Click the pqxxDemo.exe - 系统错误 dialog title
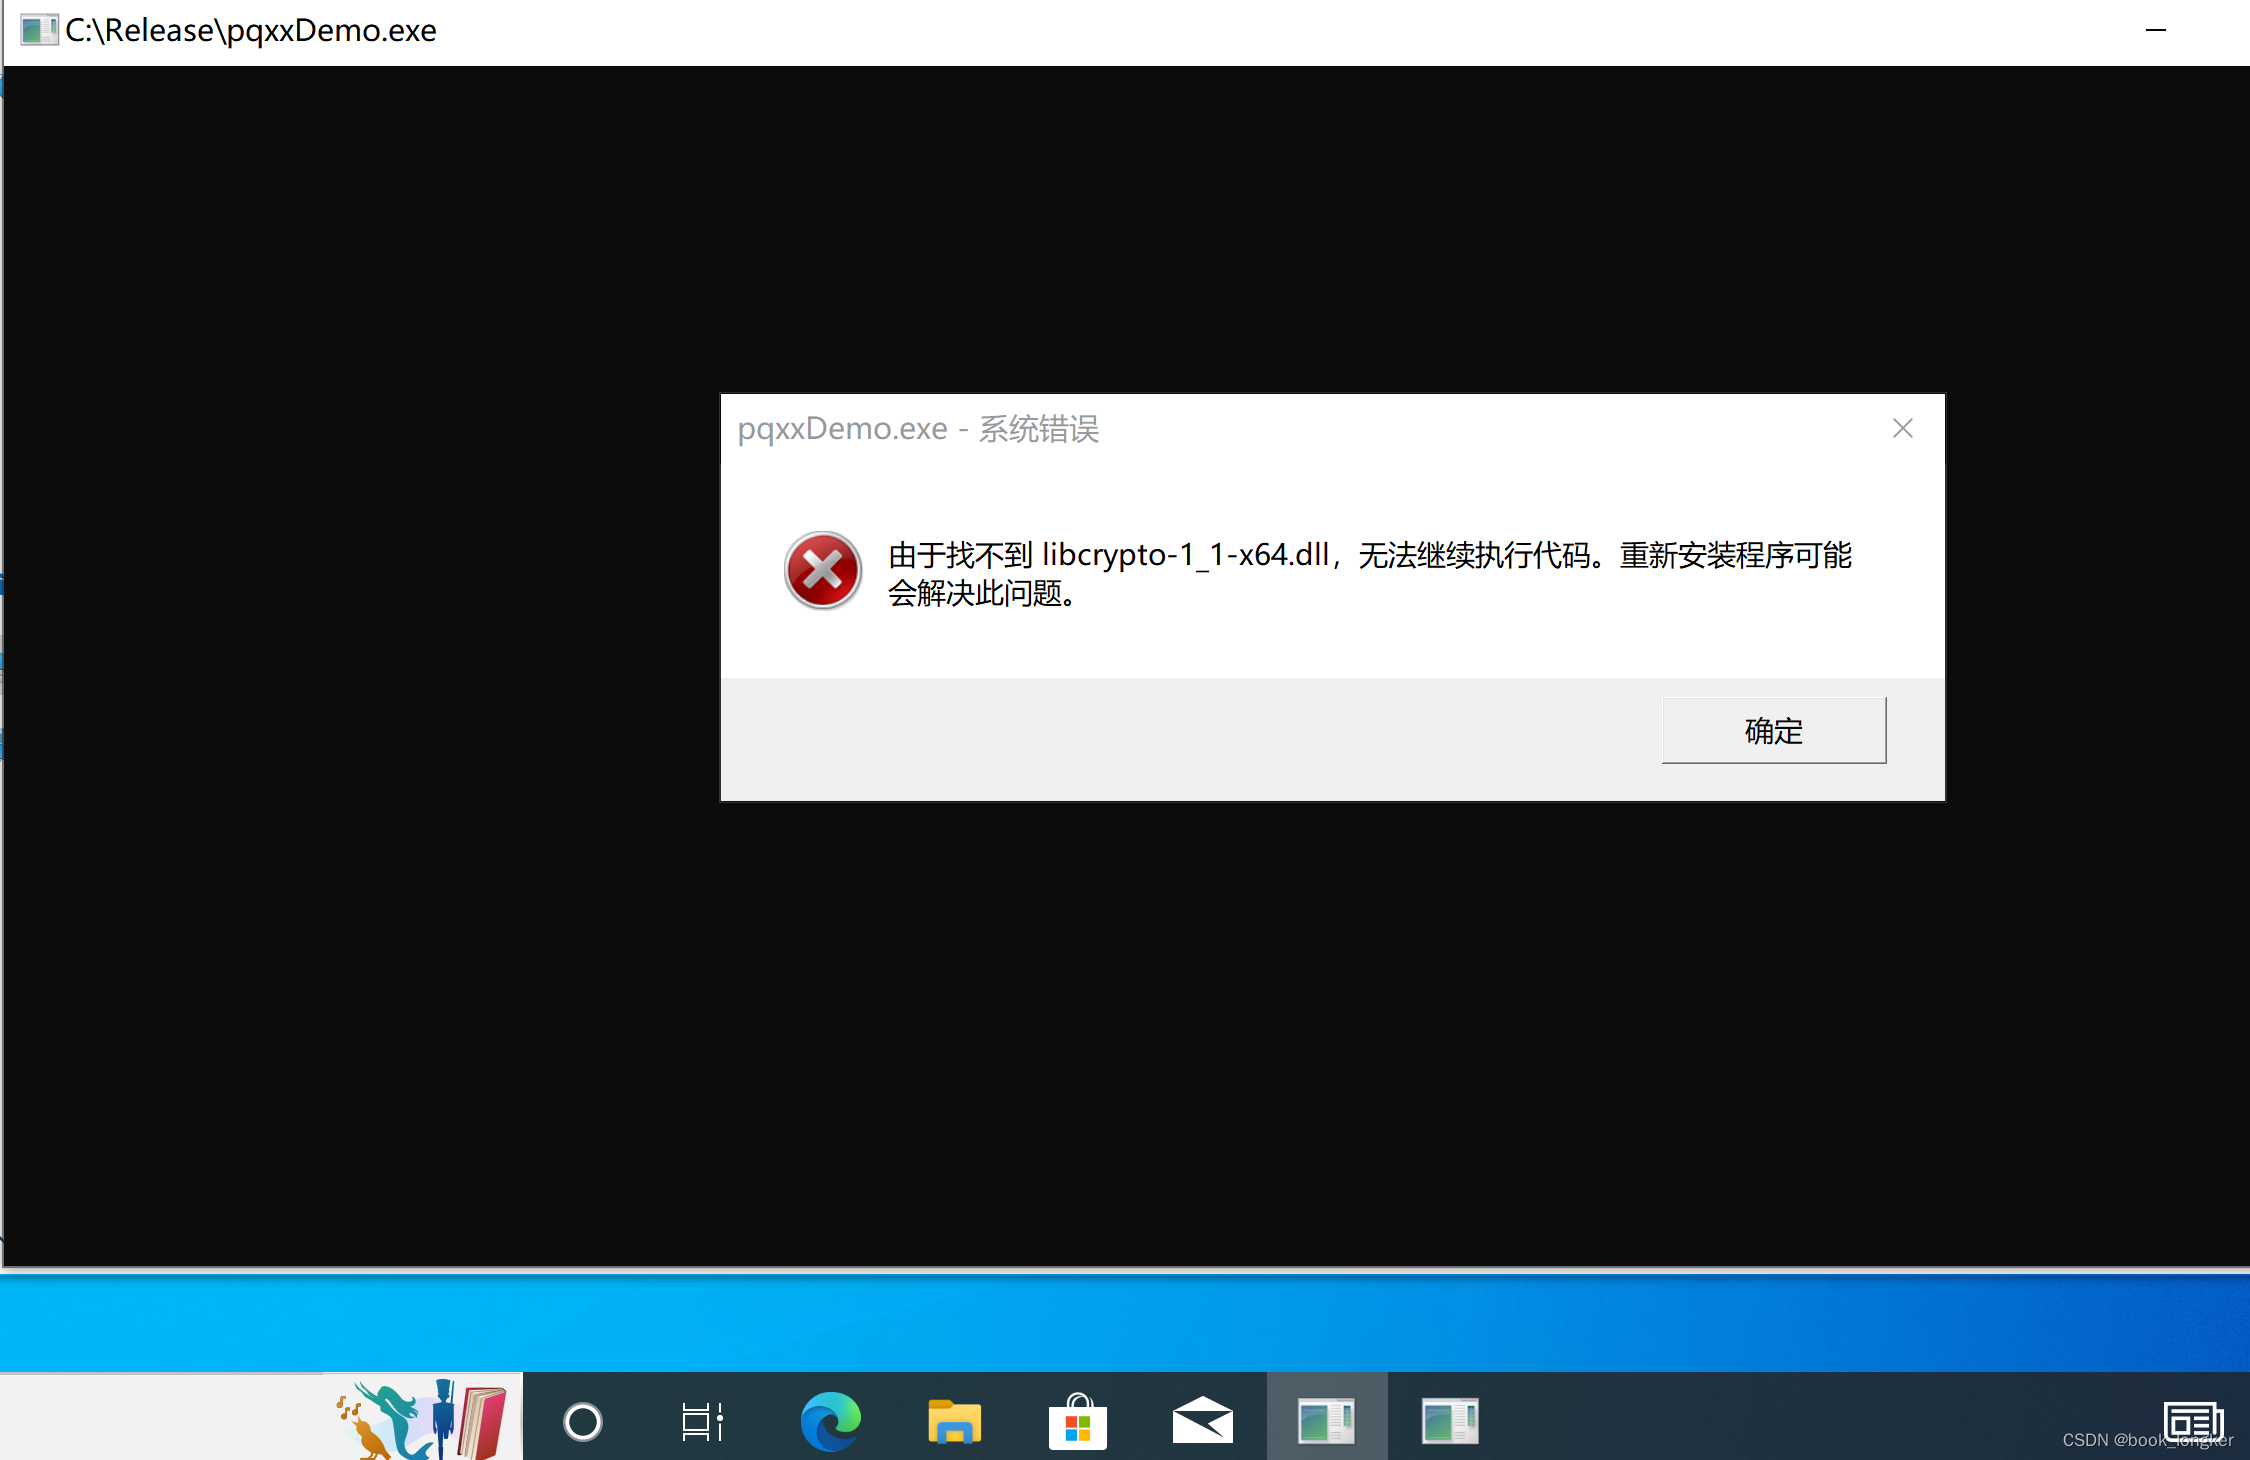Image resolution: width=2250 pixels, height=1460 pixels. (917, 429)
